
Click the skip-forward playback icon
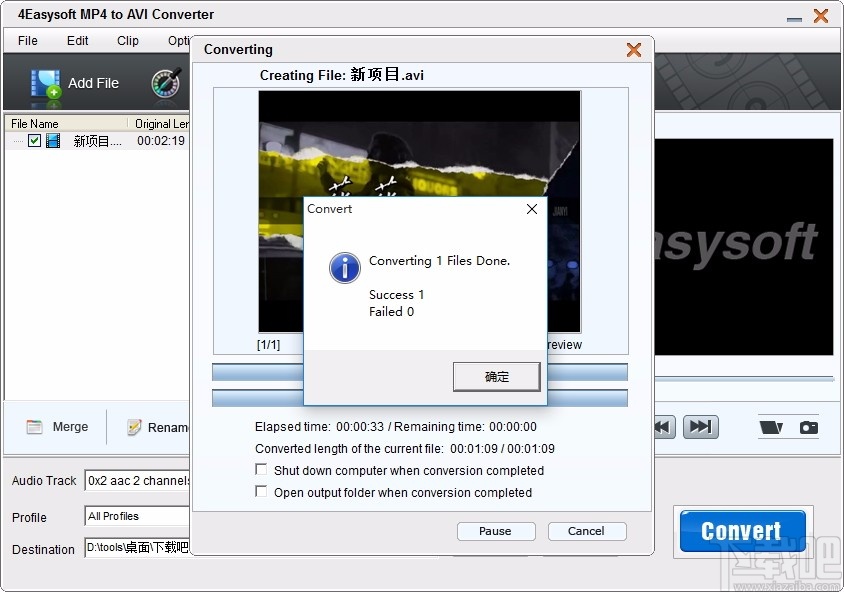pyautogui.click(x=700, y=426)
